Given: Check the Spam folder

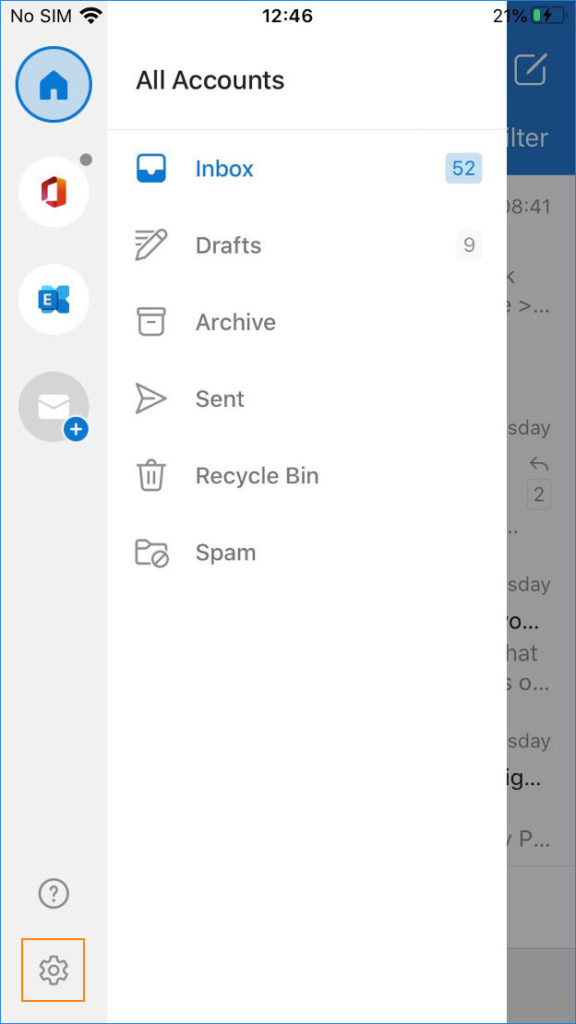Looking at the screenshot, I should point(225,552).
